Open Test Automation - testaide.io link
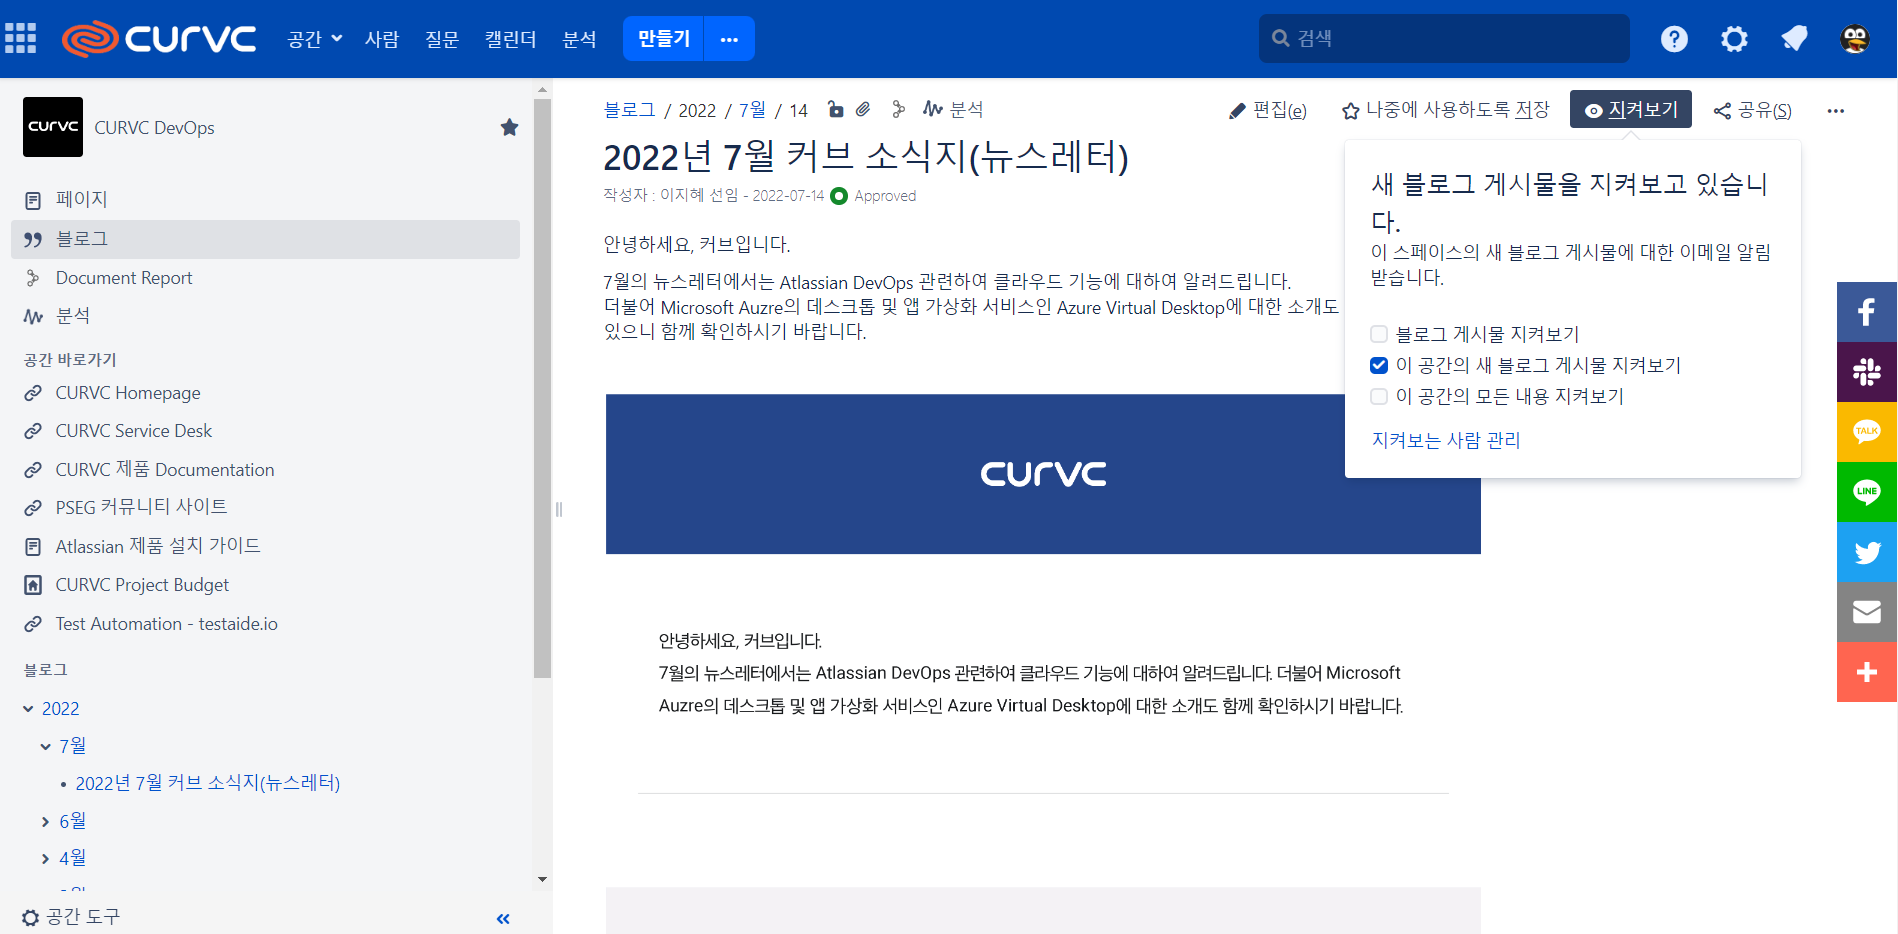The height and width of the screenshot is (934, 1898). 166,624
